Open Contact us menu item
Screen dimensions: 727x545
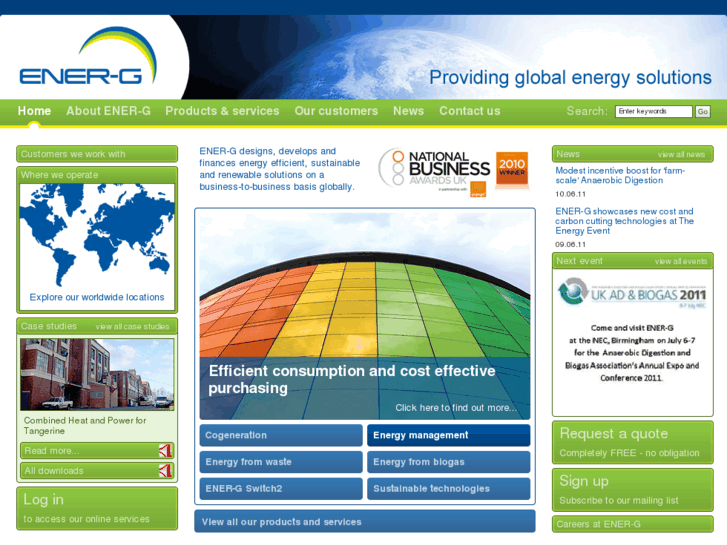pos(470,111)
